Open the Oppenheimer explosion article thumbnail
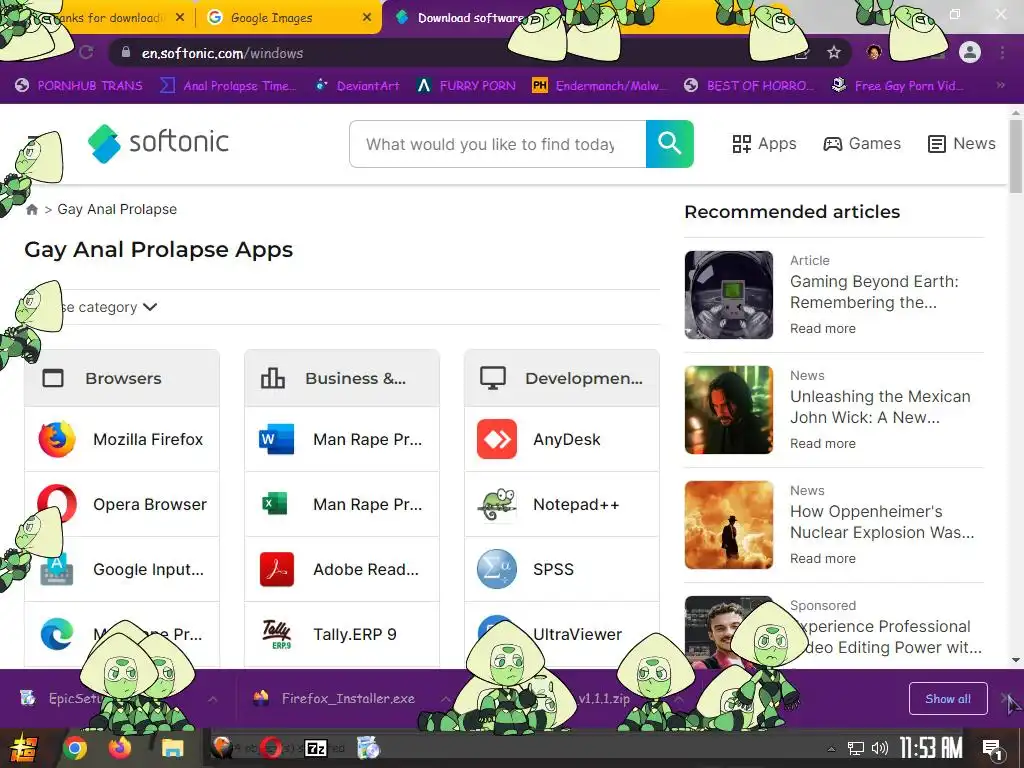Screen dimensions: 1024x768 point(729,524)
